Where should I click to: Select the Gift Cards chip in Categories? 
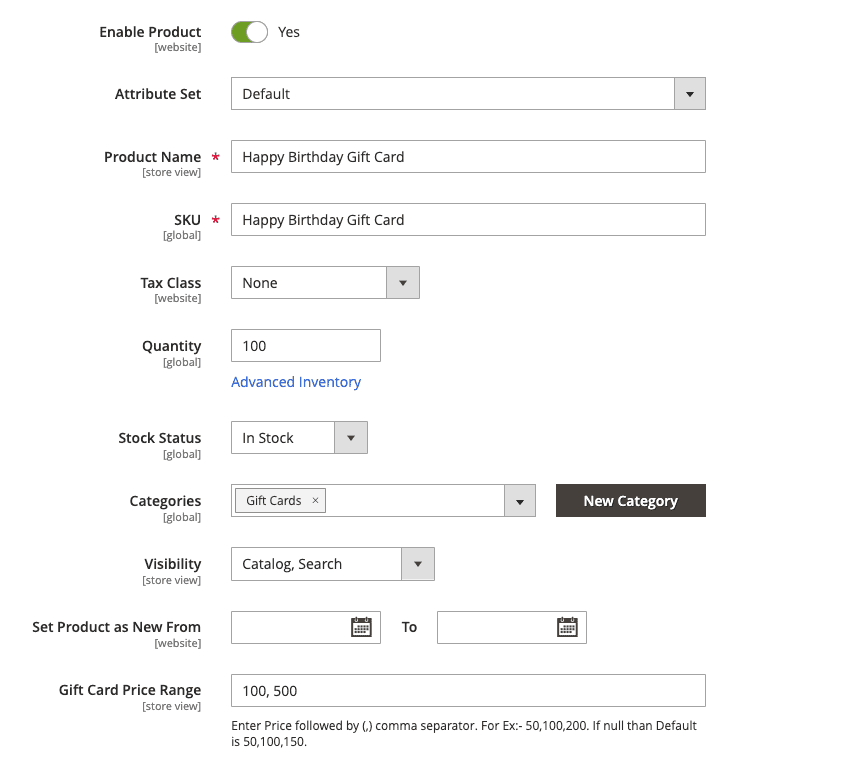click(x=272, y=500)
